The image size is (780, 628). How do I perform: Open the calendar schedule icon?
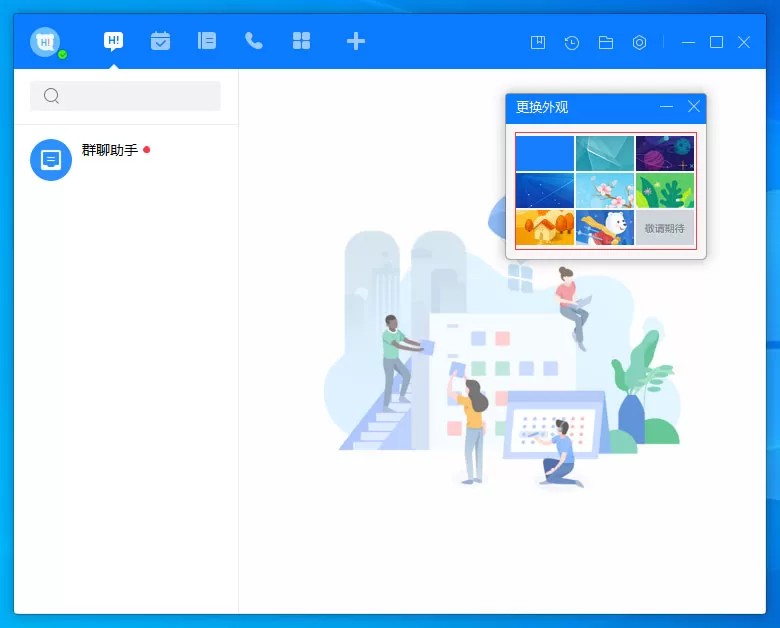click(160, 41)
